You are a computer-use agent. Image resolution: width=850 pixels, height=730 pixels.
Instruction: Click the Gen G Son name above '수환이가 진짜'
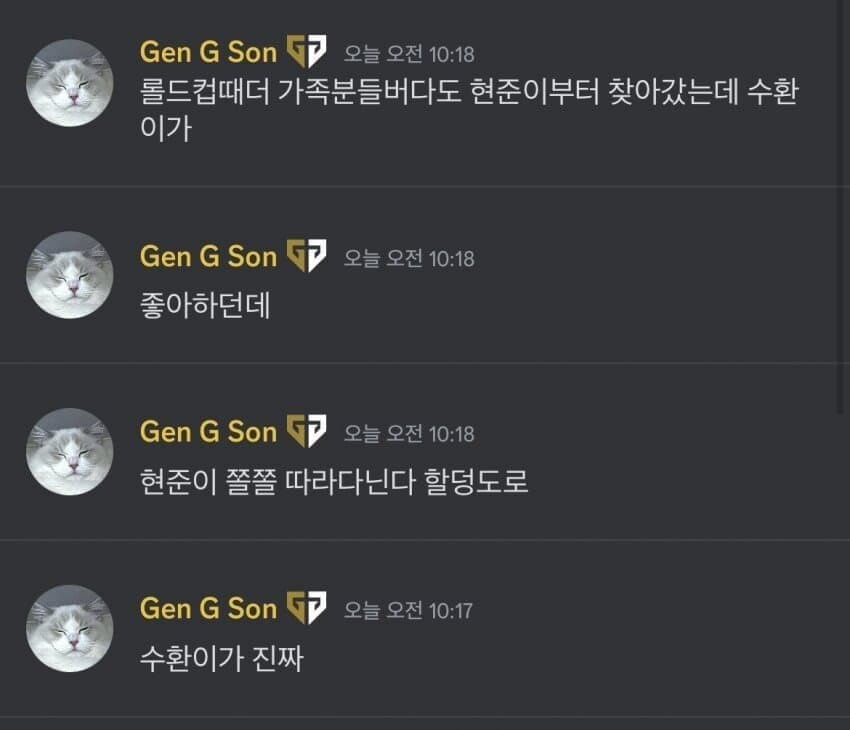pos(208,608)
